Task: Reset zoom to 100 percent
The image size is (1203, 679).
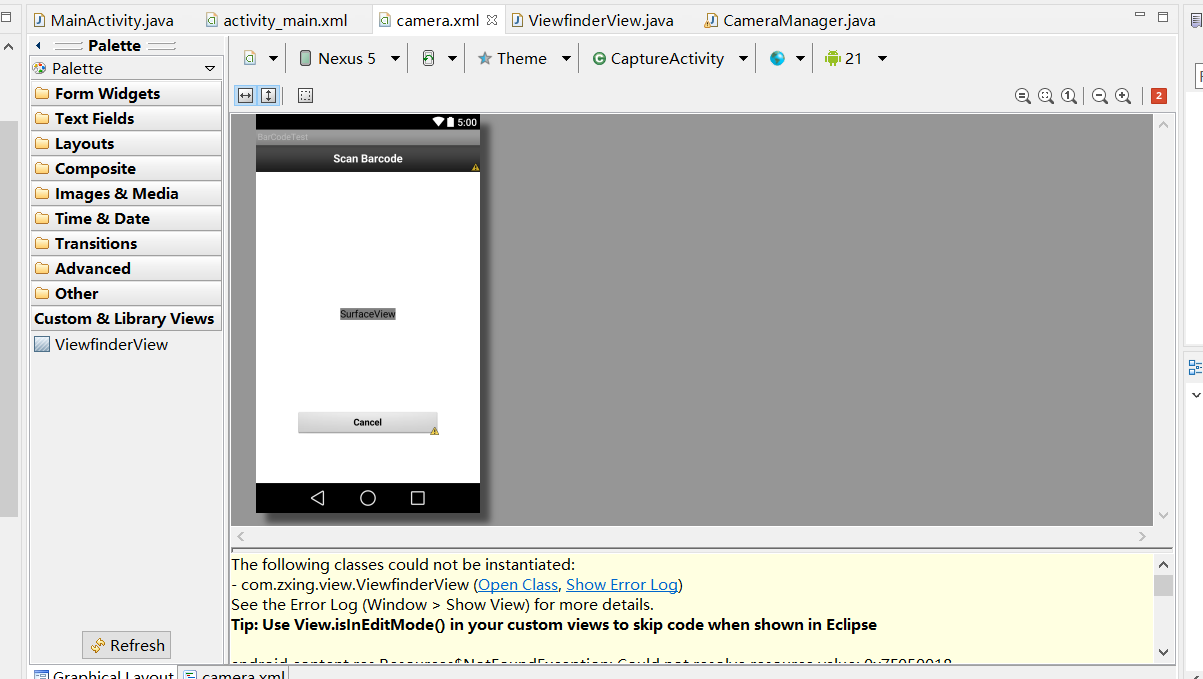Action: click(1069, 96)
